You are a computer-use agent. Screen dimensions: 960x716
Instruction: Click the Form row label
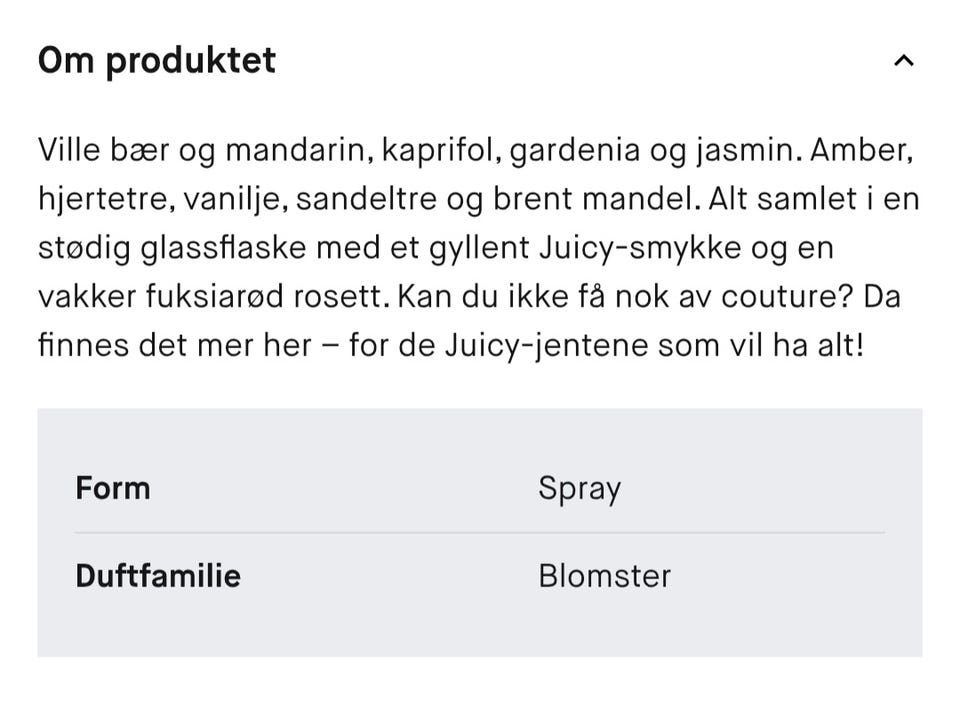(112, 488)
